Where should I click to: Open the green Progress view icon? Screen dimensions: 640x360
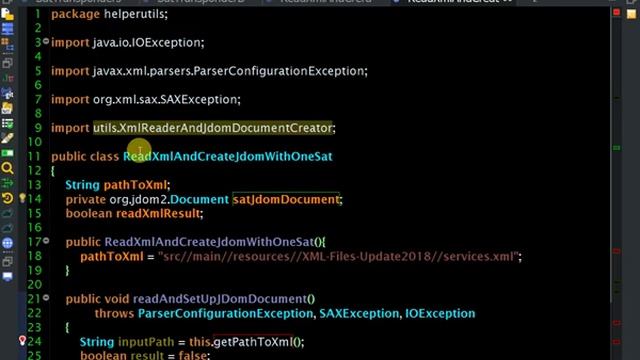(7, 153)
